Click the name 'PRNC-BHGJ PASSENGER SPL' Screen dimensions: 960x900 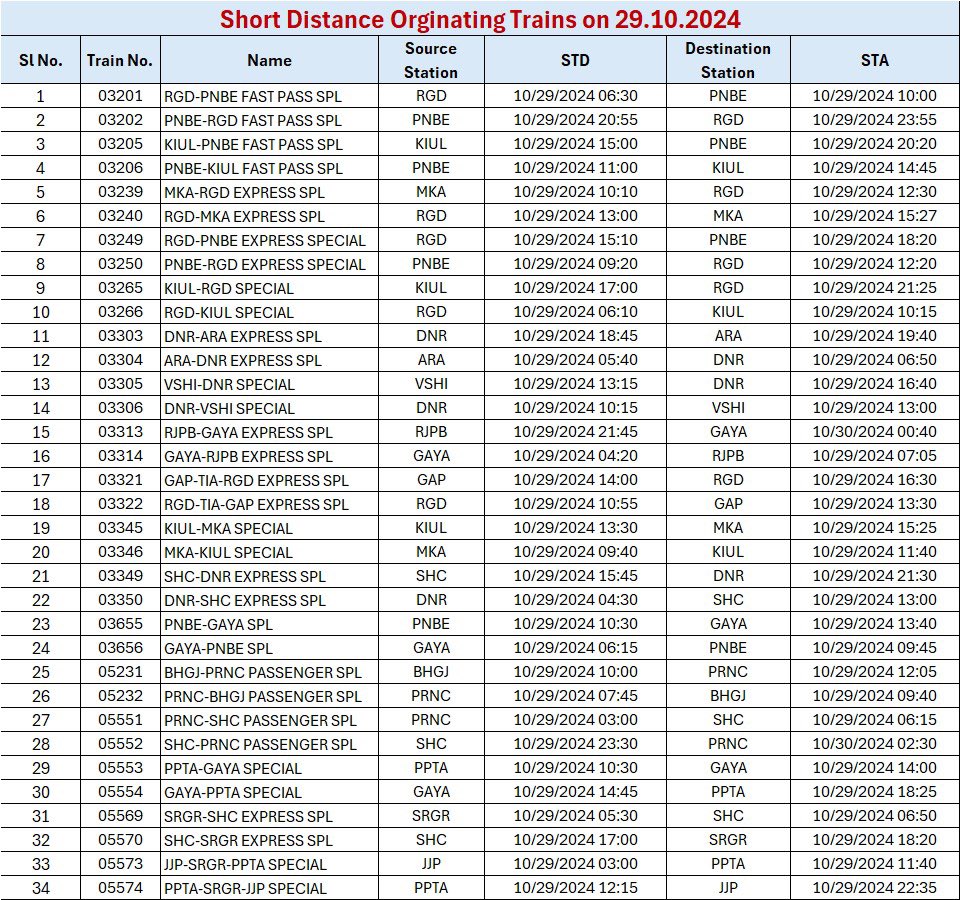[x=263, y=697]
